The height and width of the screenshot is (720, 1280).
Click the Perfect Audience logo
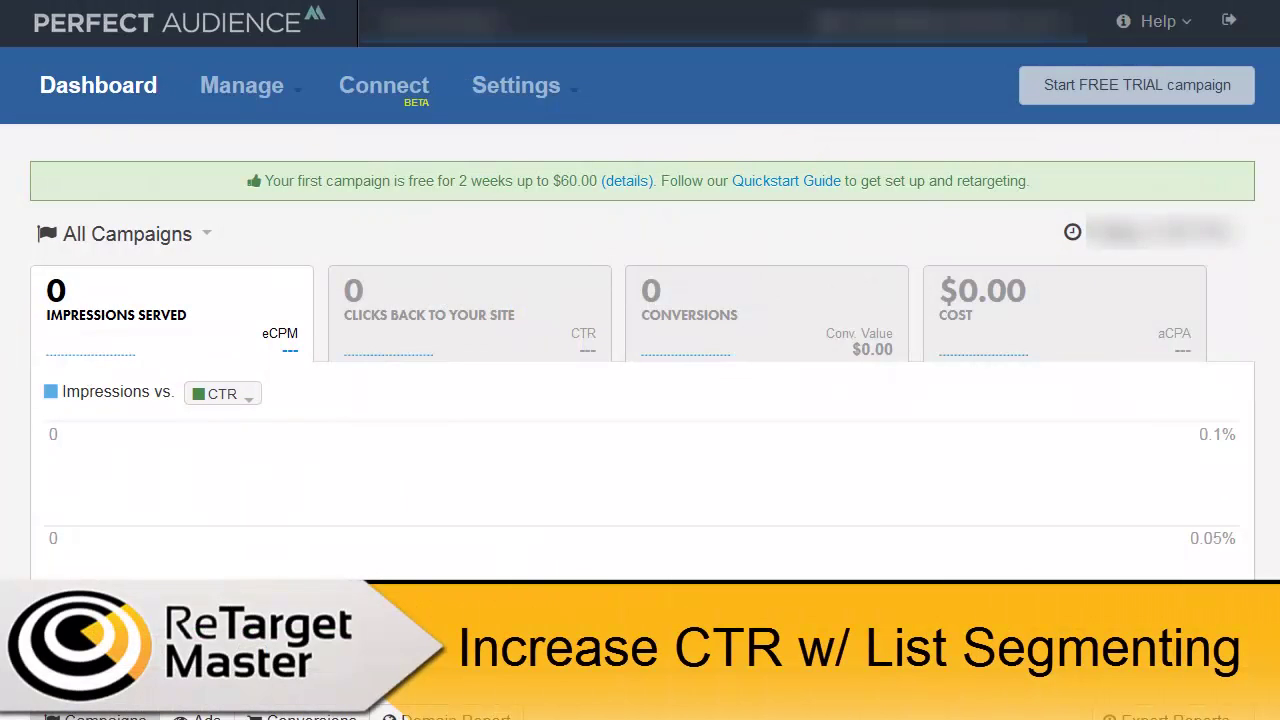pos(179,20)
